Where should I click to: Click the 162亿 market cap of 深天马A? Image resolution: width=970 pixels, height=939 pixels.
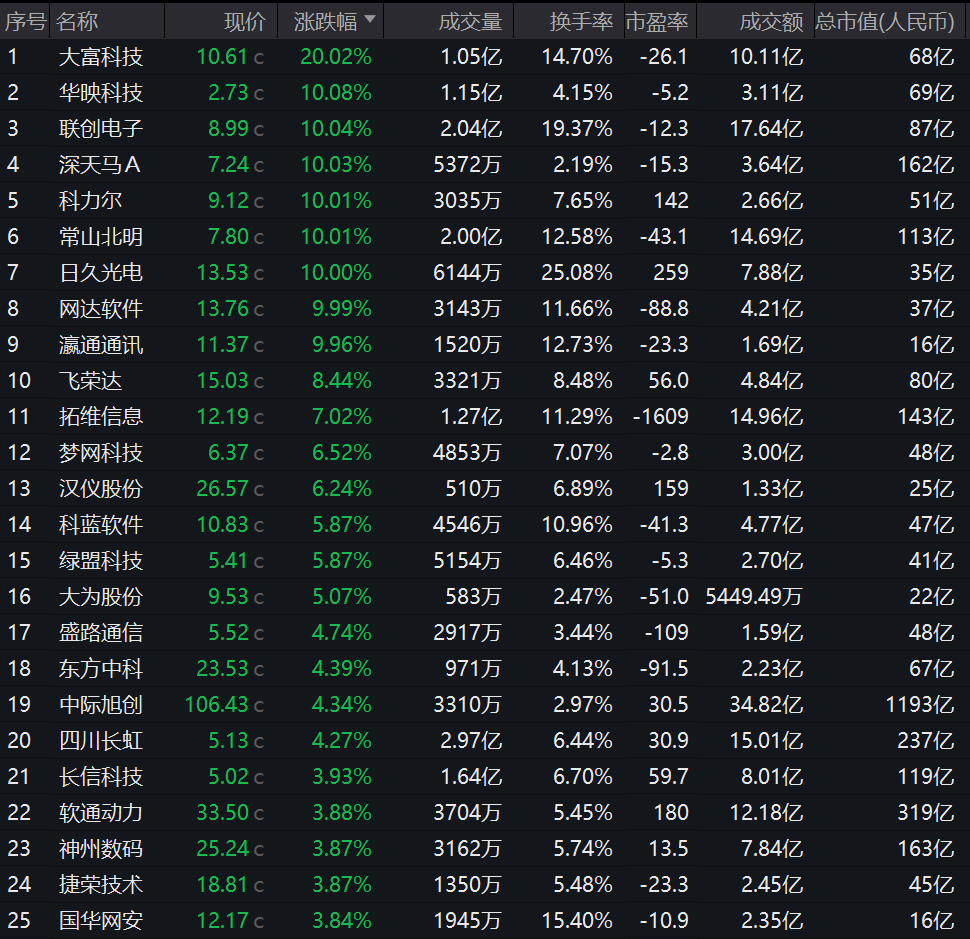926,165
